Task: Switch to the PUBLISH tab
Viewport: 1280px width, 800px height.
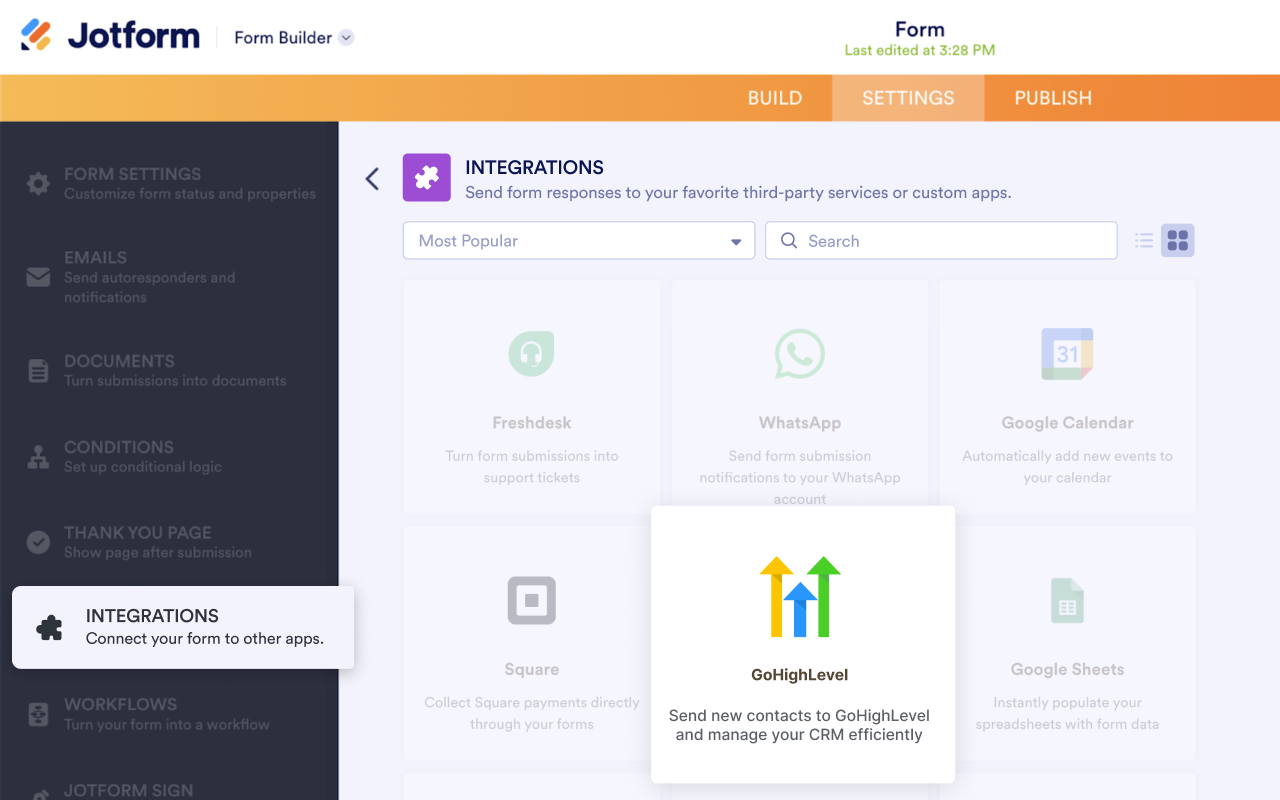Action: (x=1052, y=98)
